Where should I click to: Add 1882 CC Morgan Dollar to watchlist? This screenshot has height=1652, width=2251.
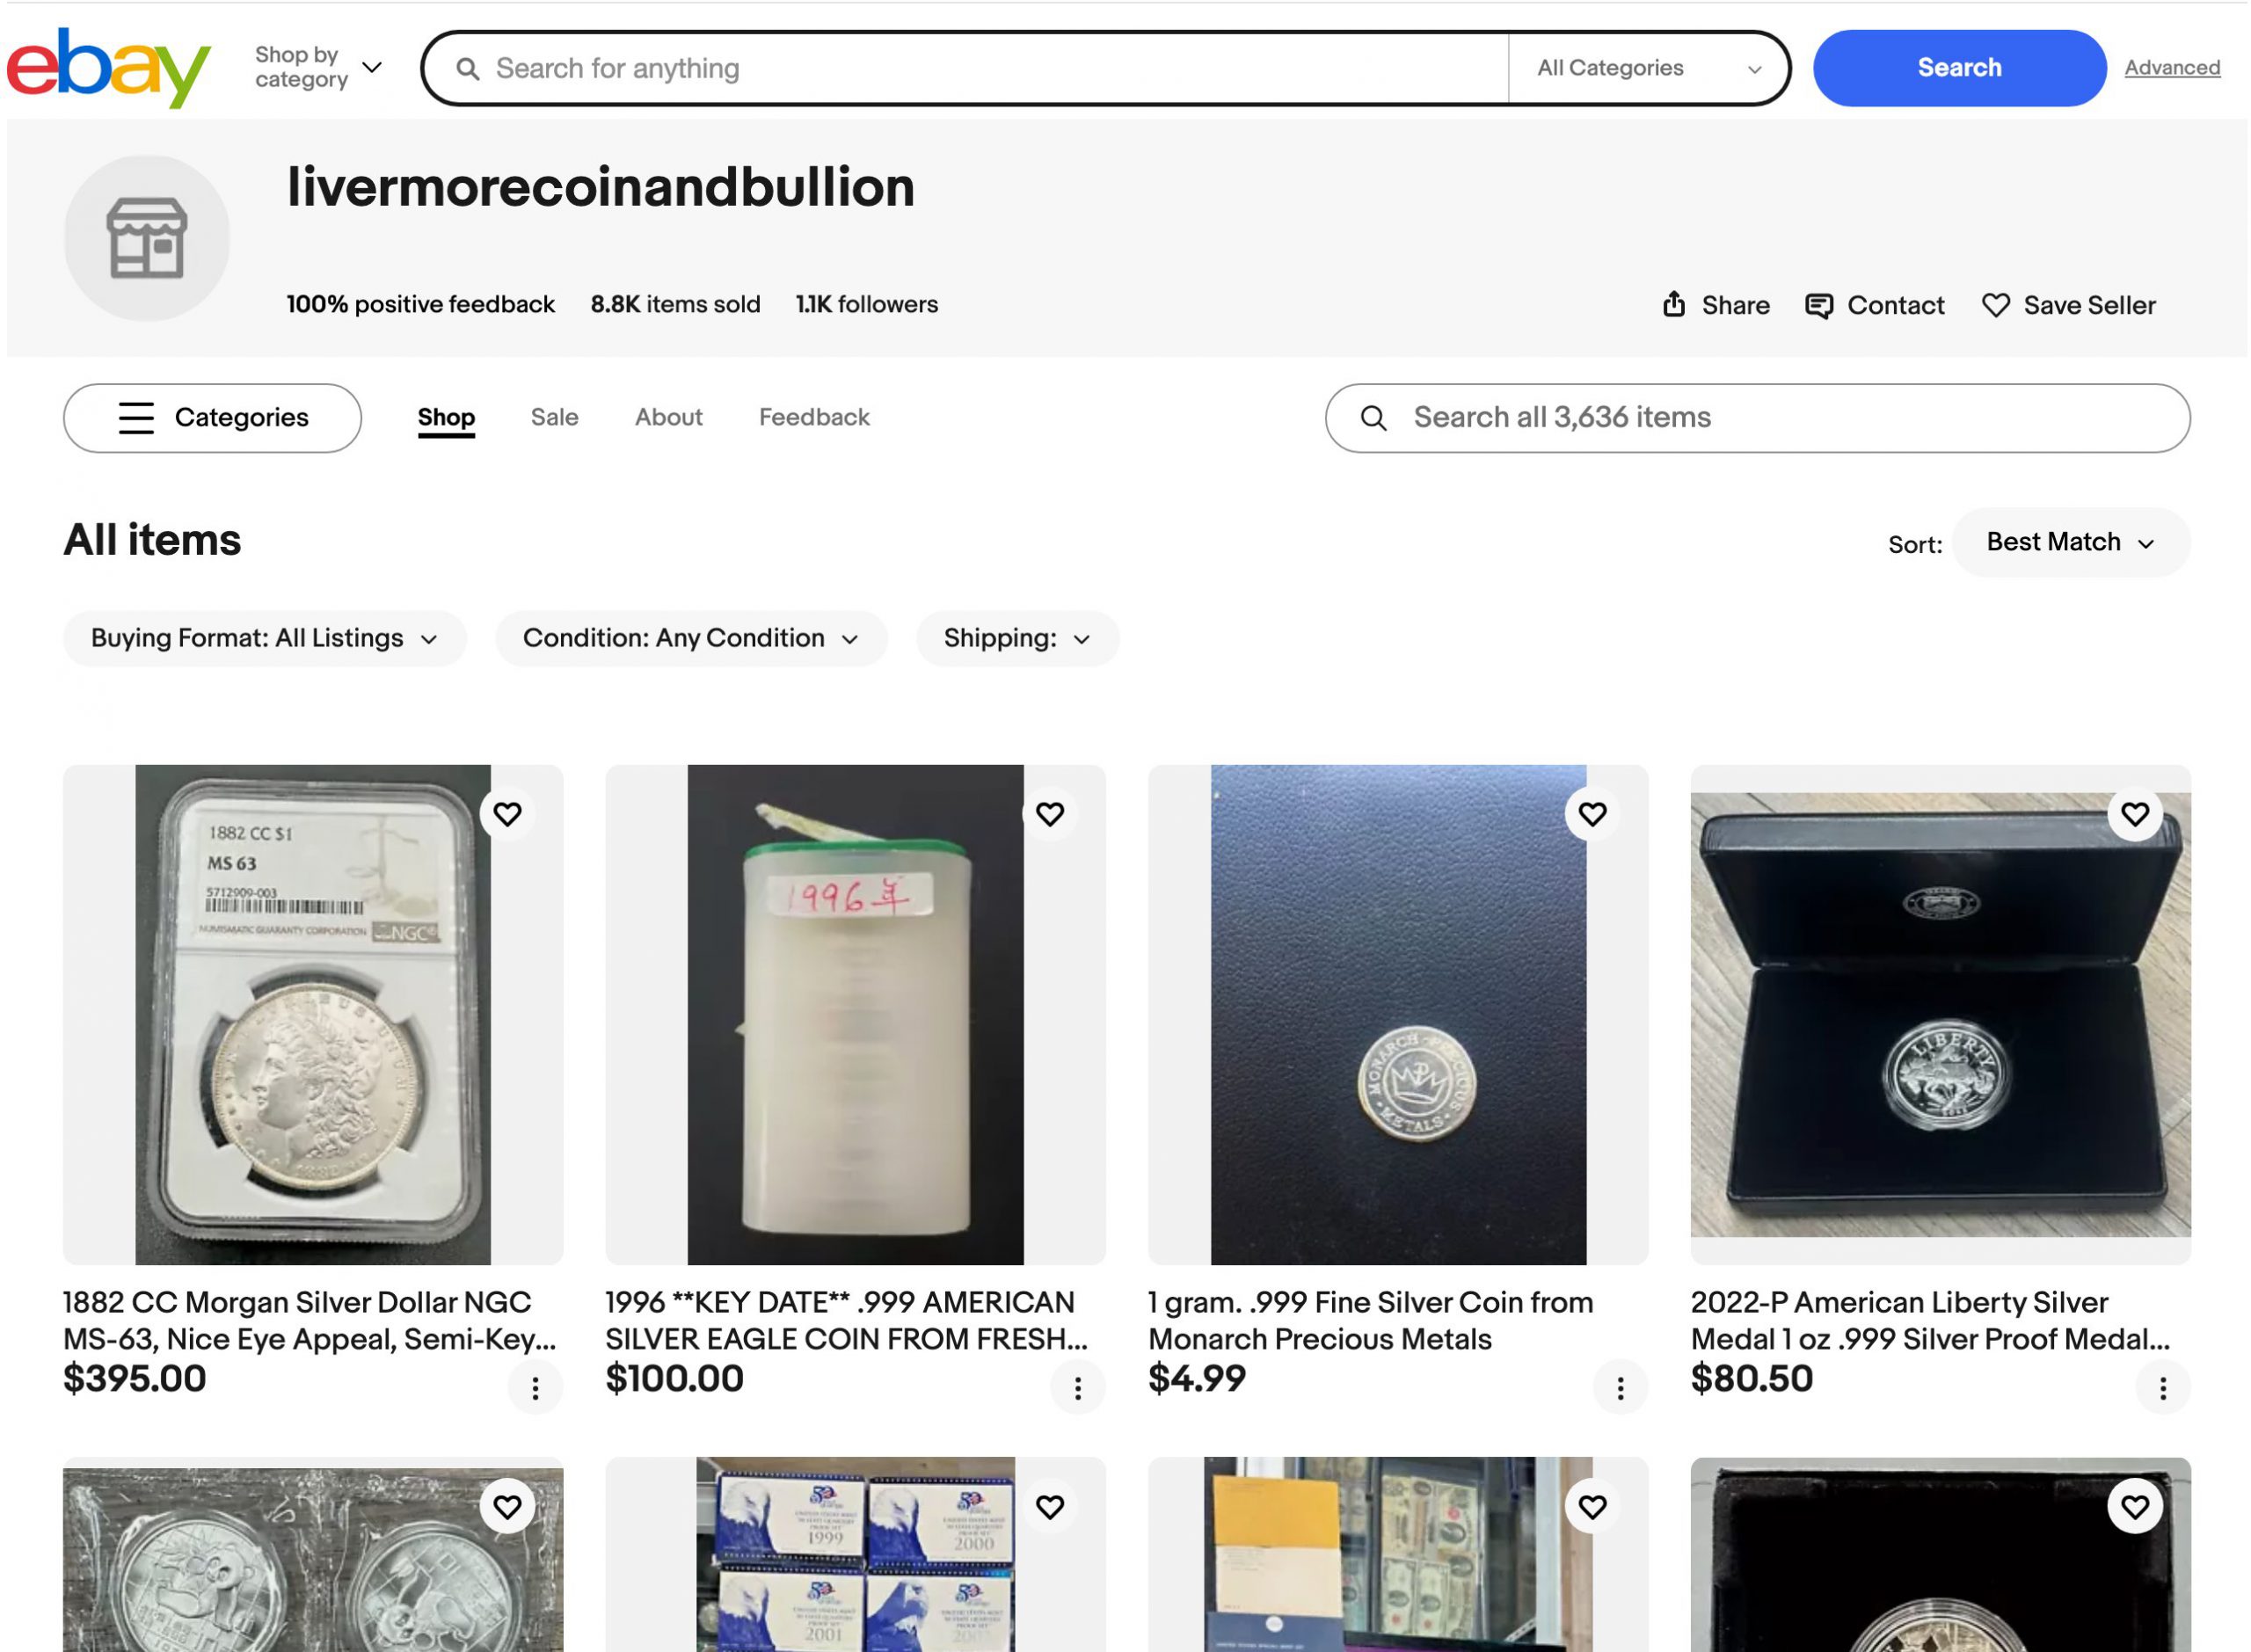pyautogui.click(x=507, y=814)
